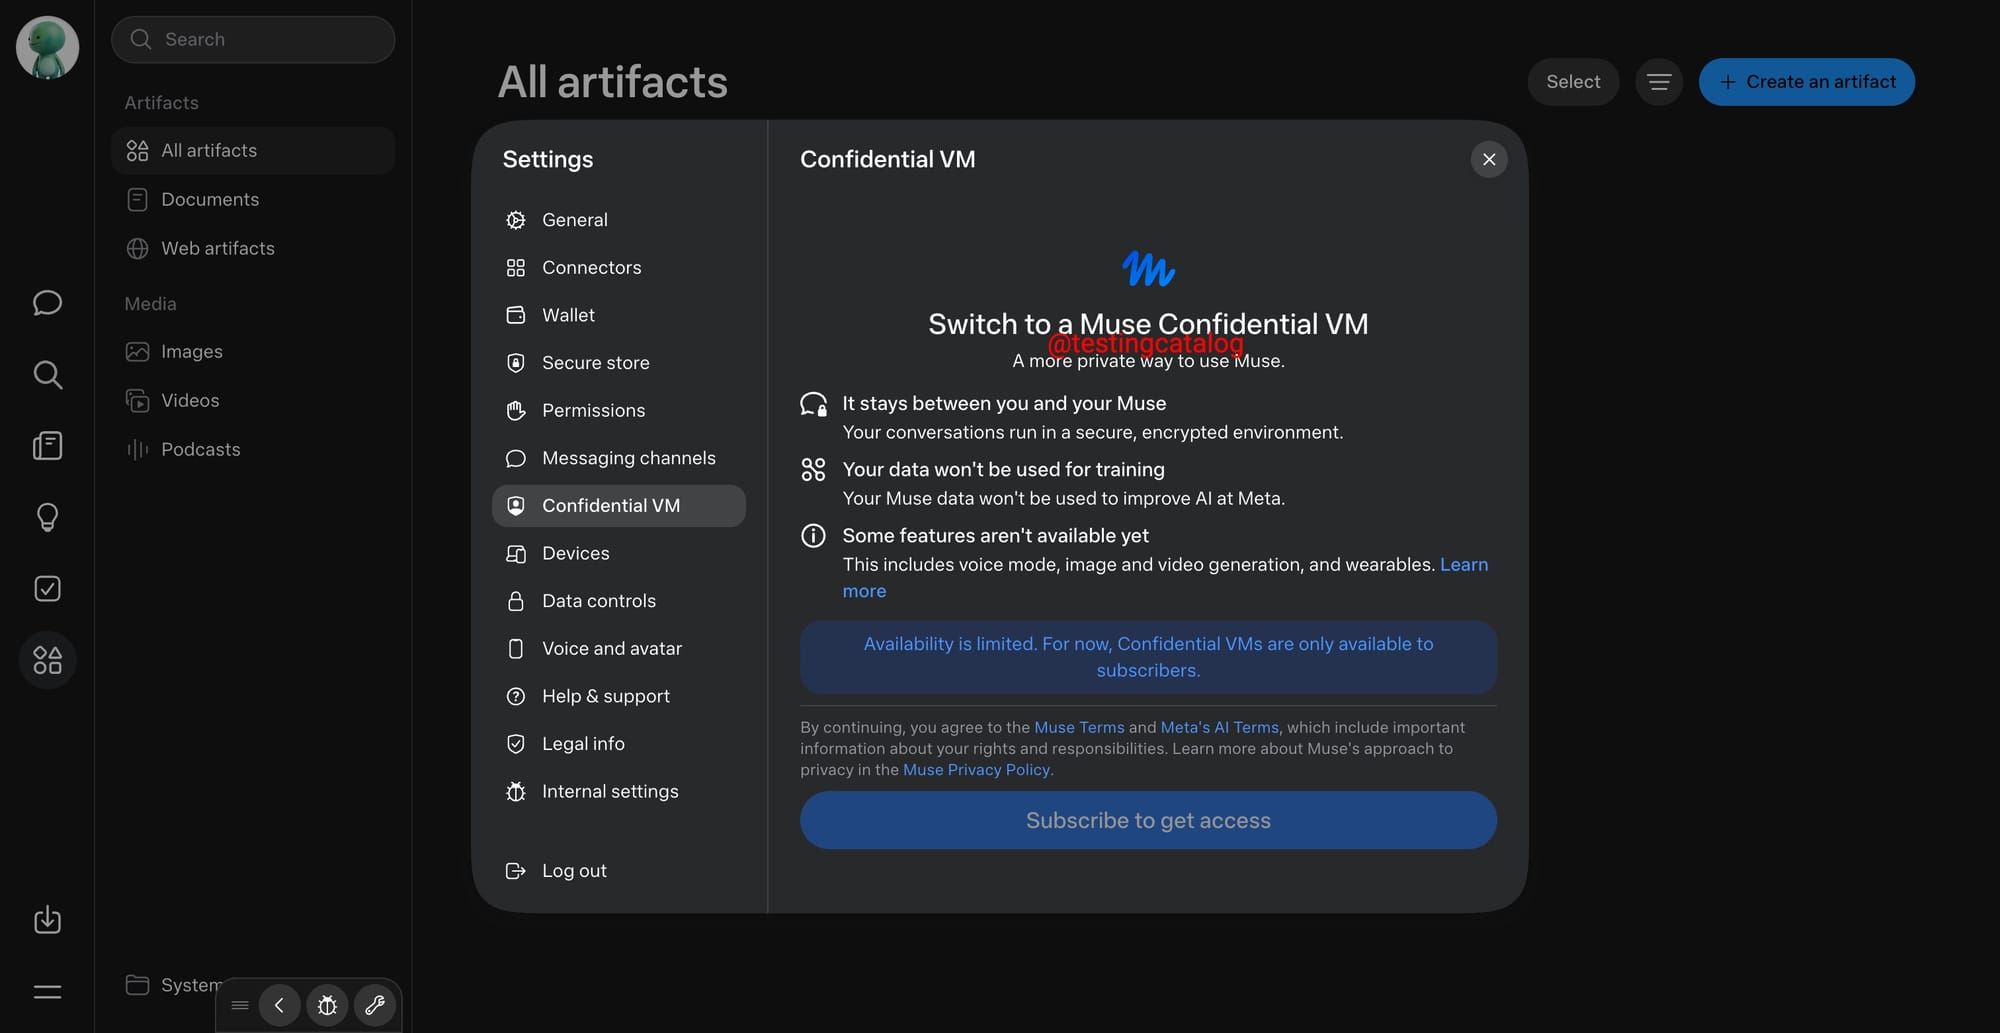Screen dimensions: 2000x1033
Task: Select All artifacts in sidebar
Action: pyautogui.click(x=253, y=151)
